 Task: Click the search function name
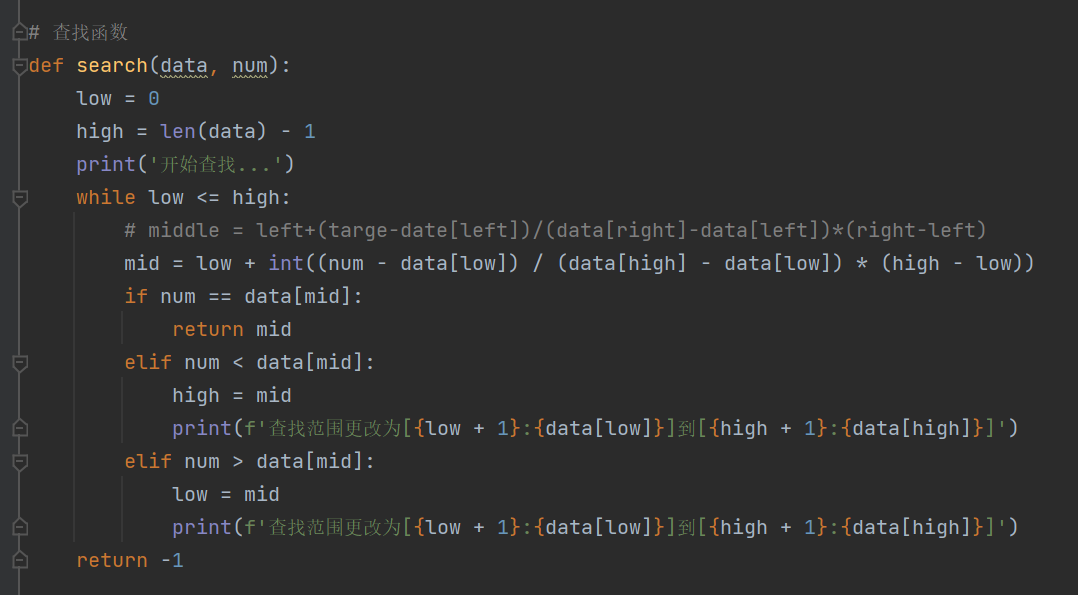click(x=112, y=66)
